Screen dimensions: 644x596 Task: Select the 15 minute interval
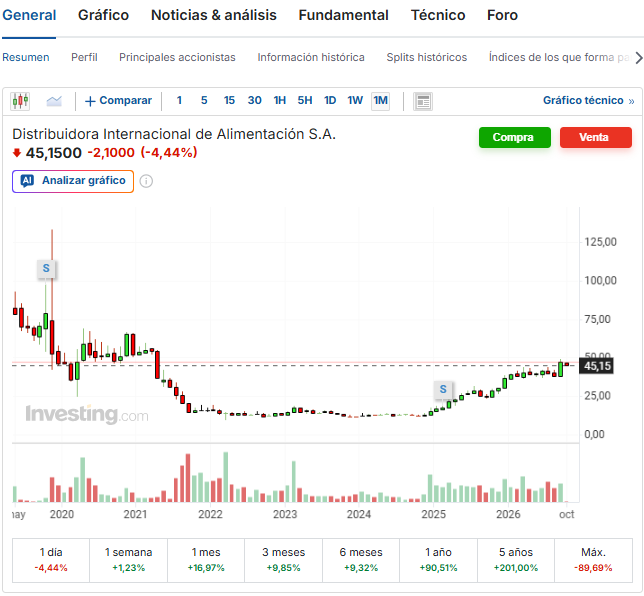pyautogui.click(x=229, y=101)
